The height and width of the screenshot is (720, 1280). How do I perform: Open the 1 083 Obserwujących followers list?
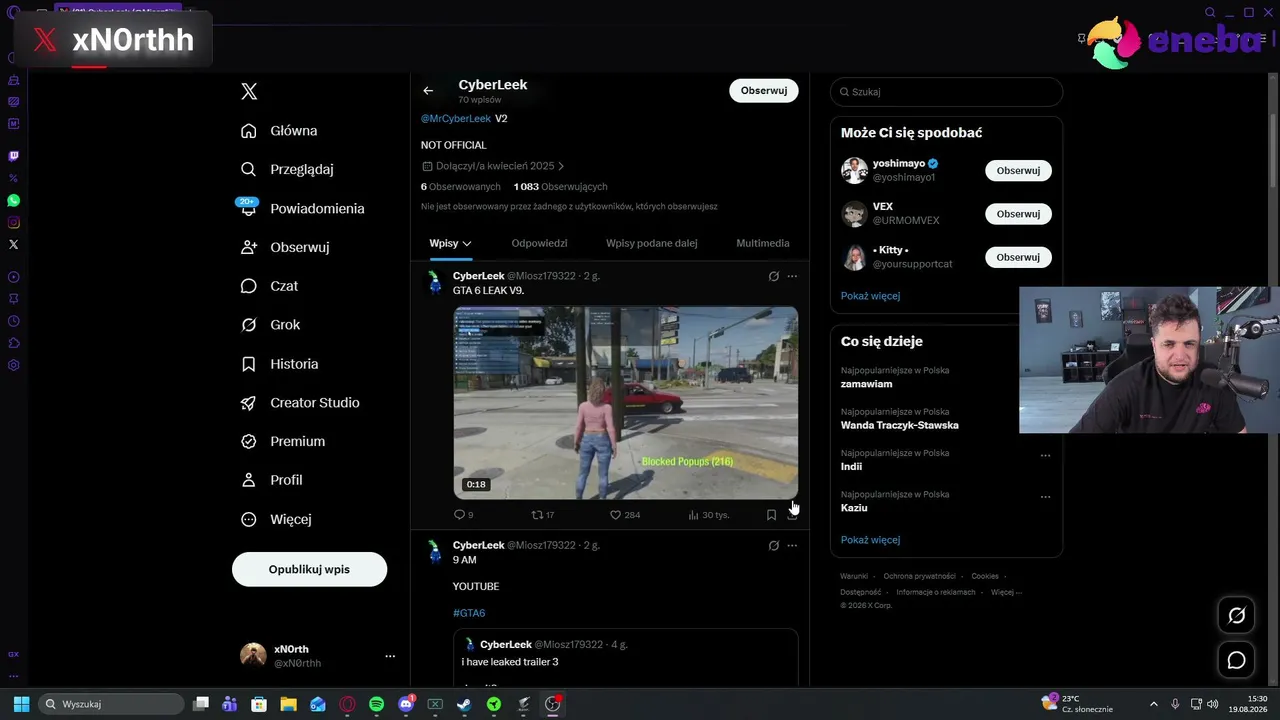(x=560, y=187)
